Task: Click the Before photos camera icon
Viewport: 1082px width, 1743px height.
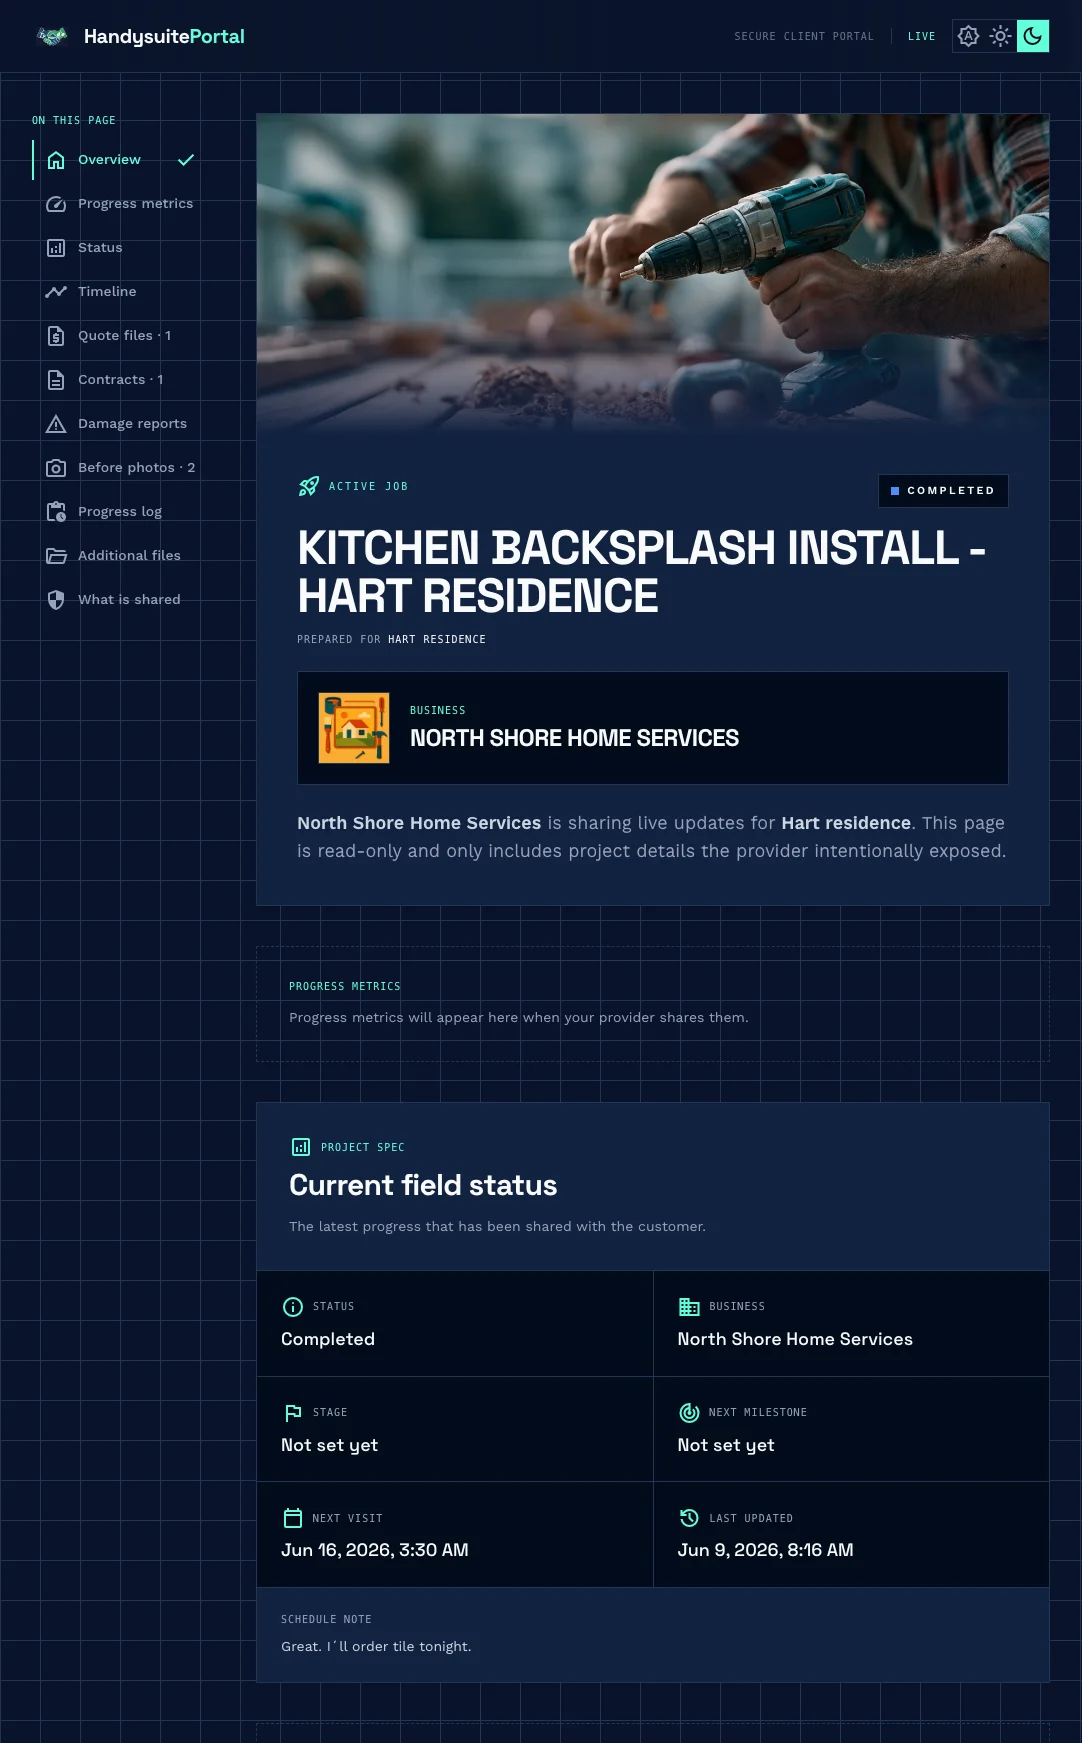Action: click(56, 468)
